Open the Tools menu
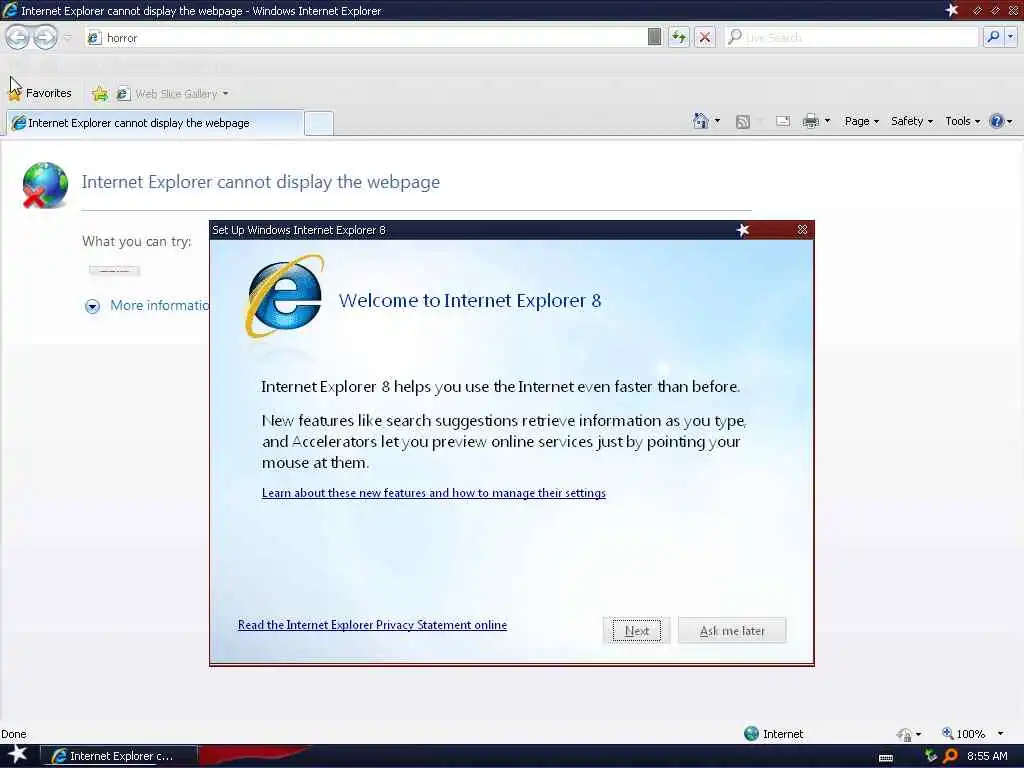The width and height of the screenshot is (1024, 768). pyautogui.click(x=963, y=121)
